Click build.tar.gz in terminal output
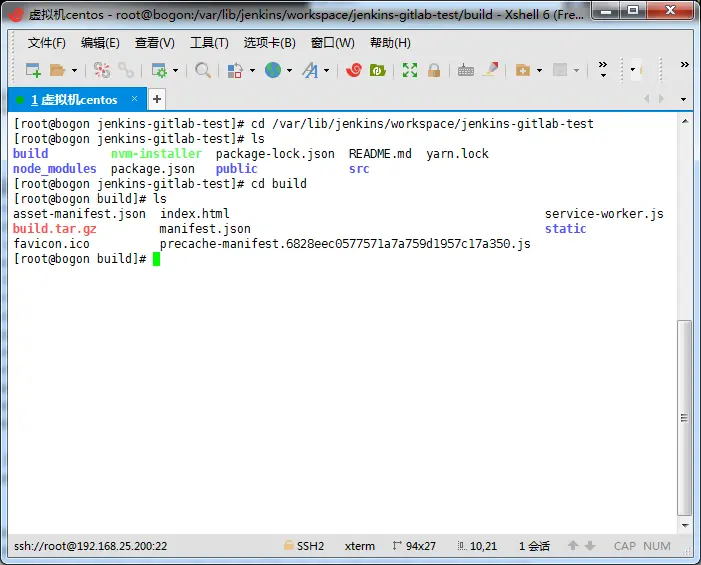Image resolution: width=701 pixels, height=565 pixels. click(x=55, y=229)
